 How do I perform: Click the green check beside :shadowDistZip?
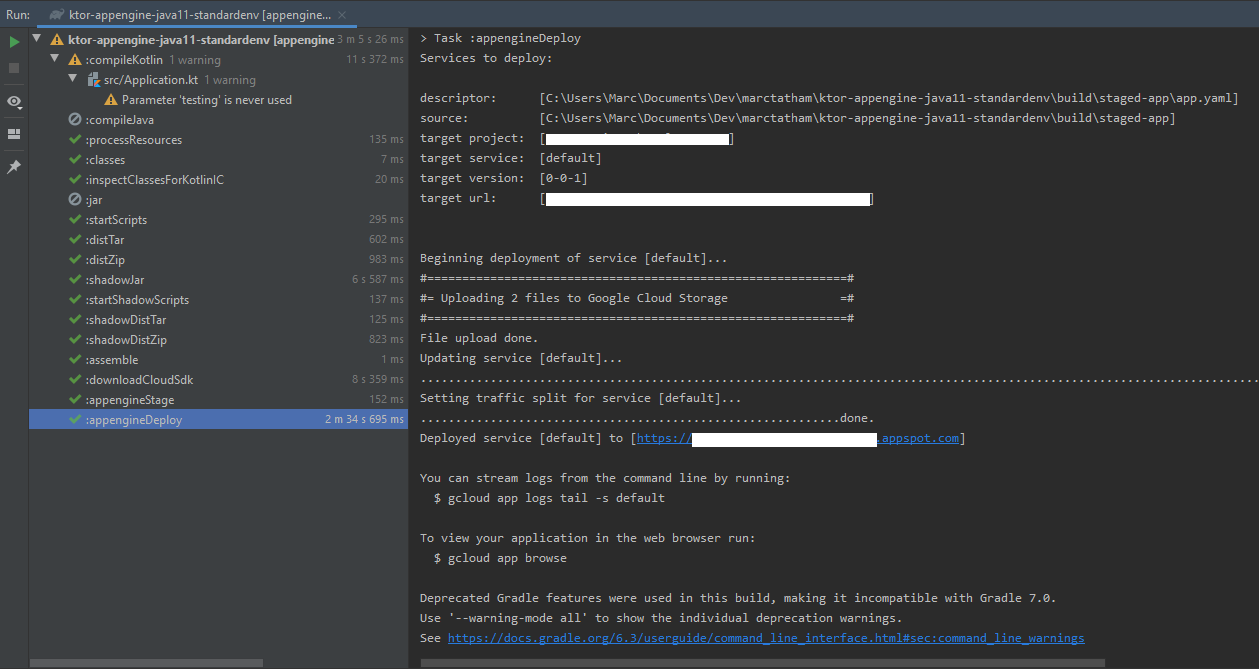point(75,340)
